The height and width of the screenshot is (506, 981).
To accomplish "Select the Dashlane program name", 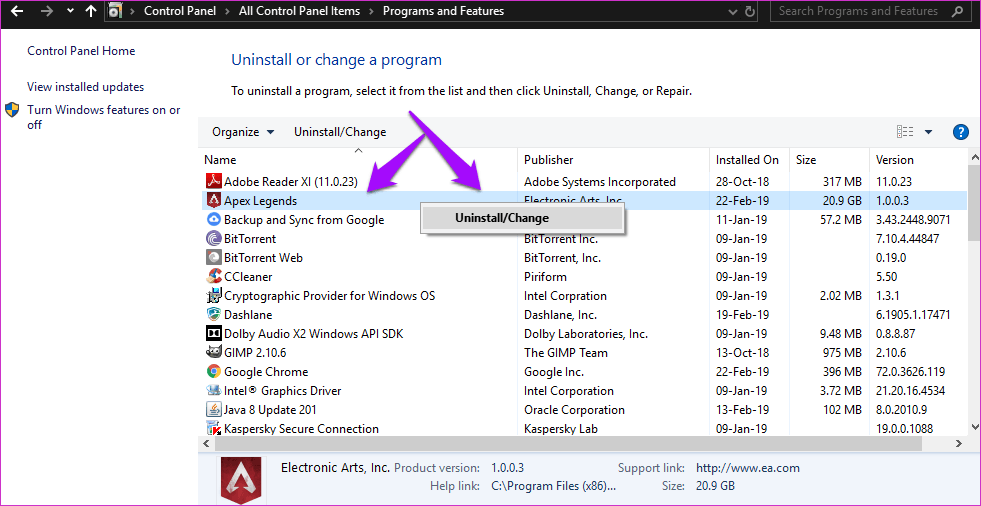I will (248, 315).
